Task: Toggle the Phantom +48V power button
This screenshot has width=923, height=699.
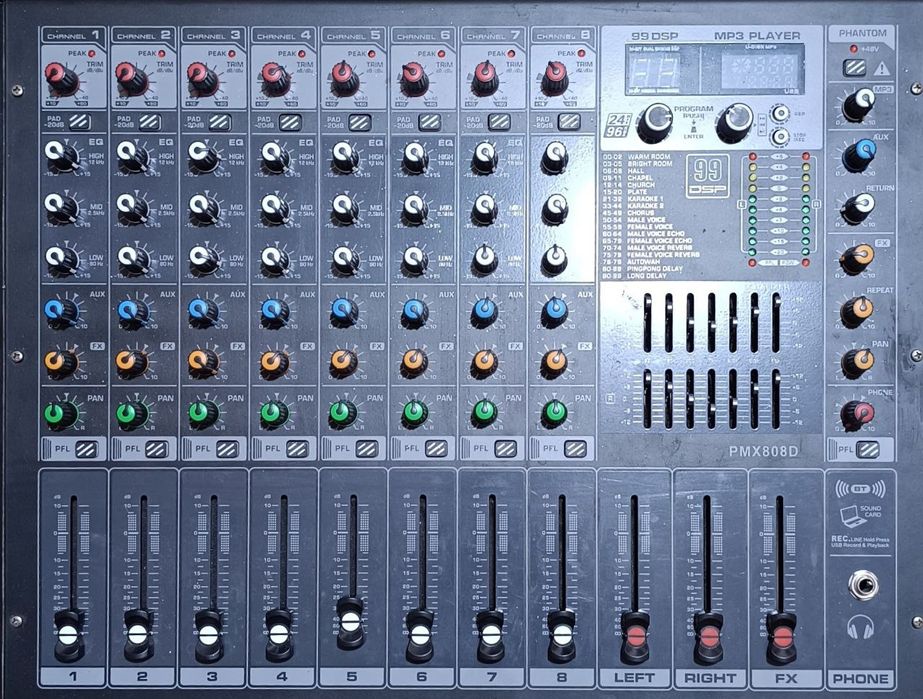Action: pos(854,68)
